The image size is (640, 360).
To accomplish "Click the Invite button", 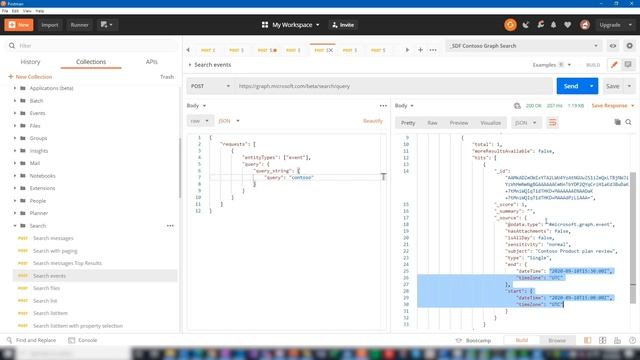I will pyautogui.click(x=343, y=25).
